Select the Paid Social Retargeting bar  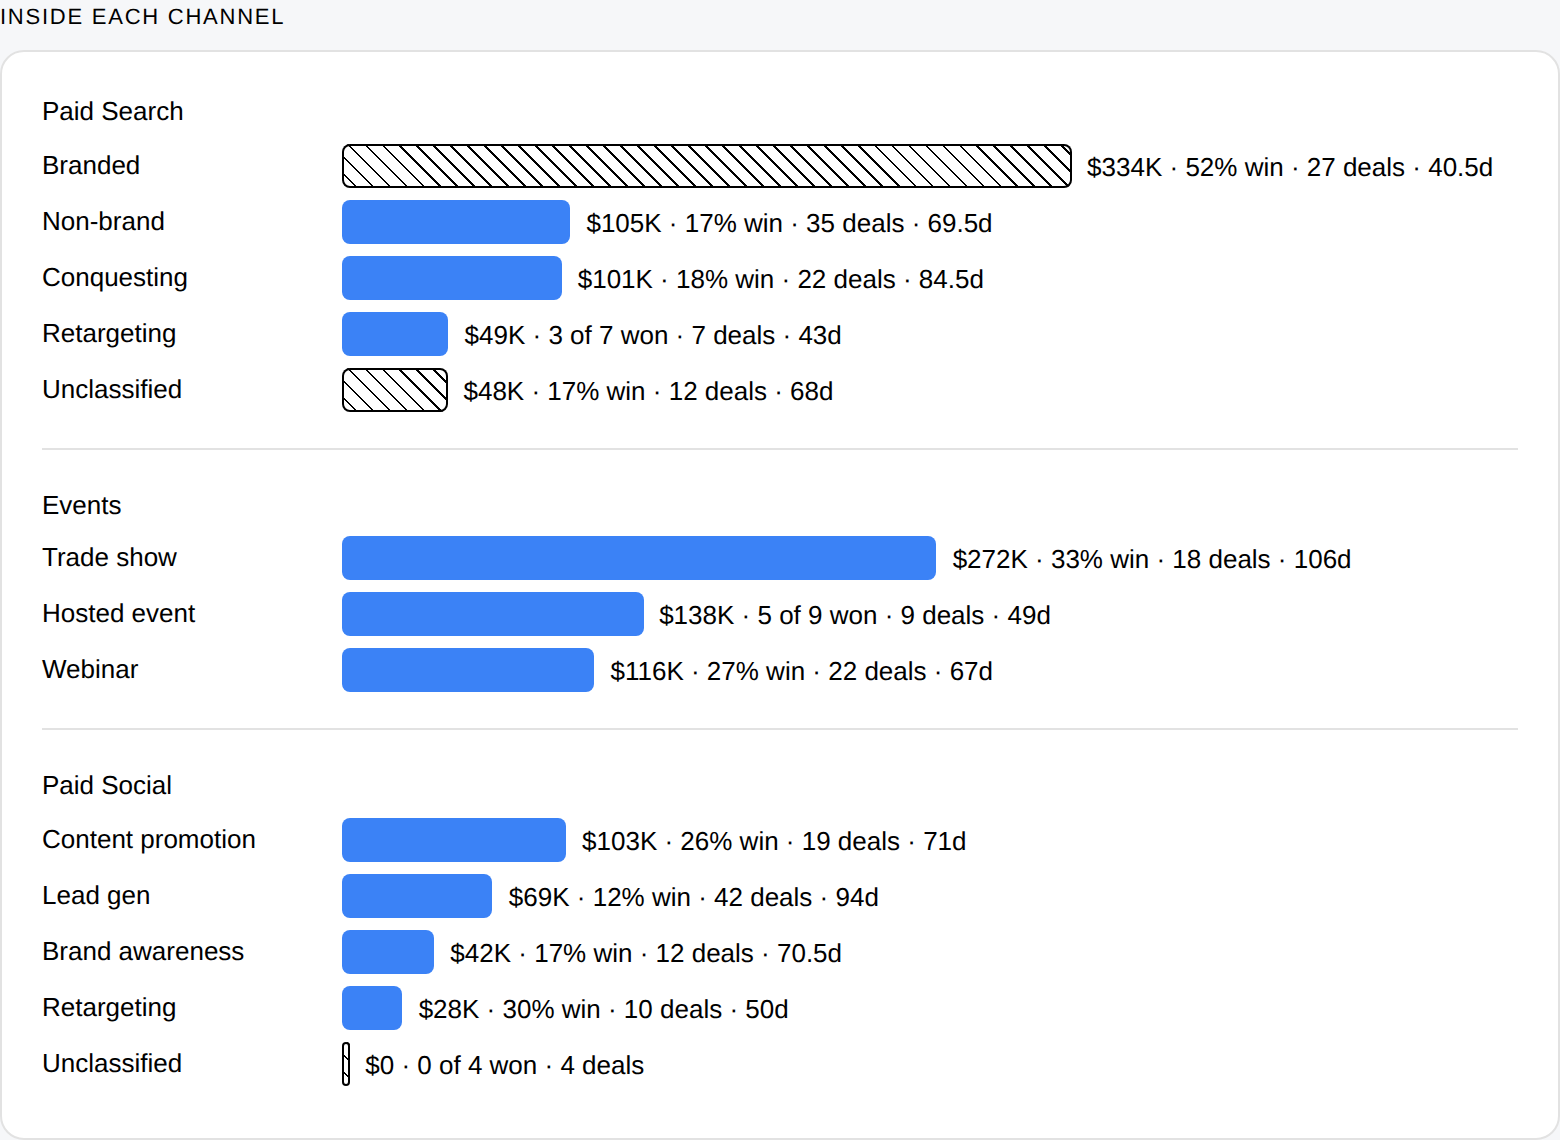[372, 1008]
